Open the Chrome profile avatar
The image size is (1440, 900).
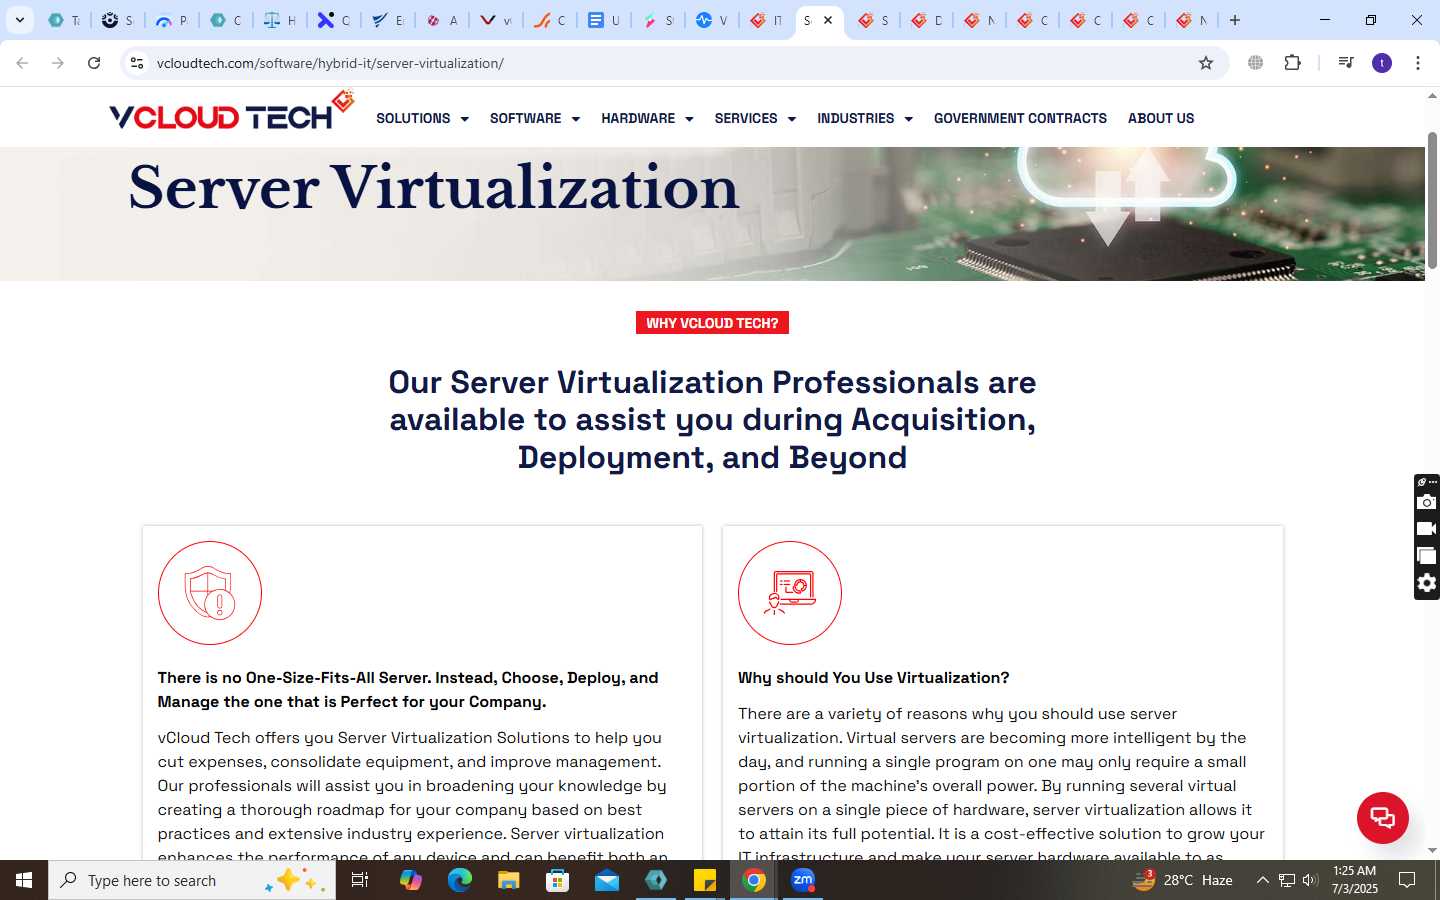[x=1382, y=63]
